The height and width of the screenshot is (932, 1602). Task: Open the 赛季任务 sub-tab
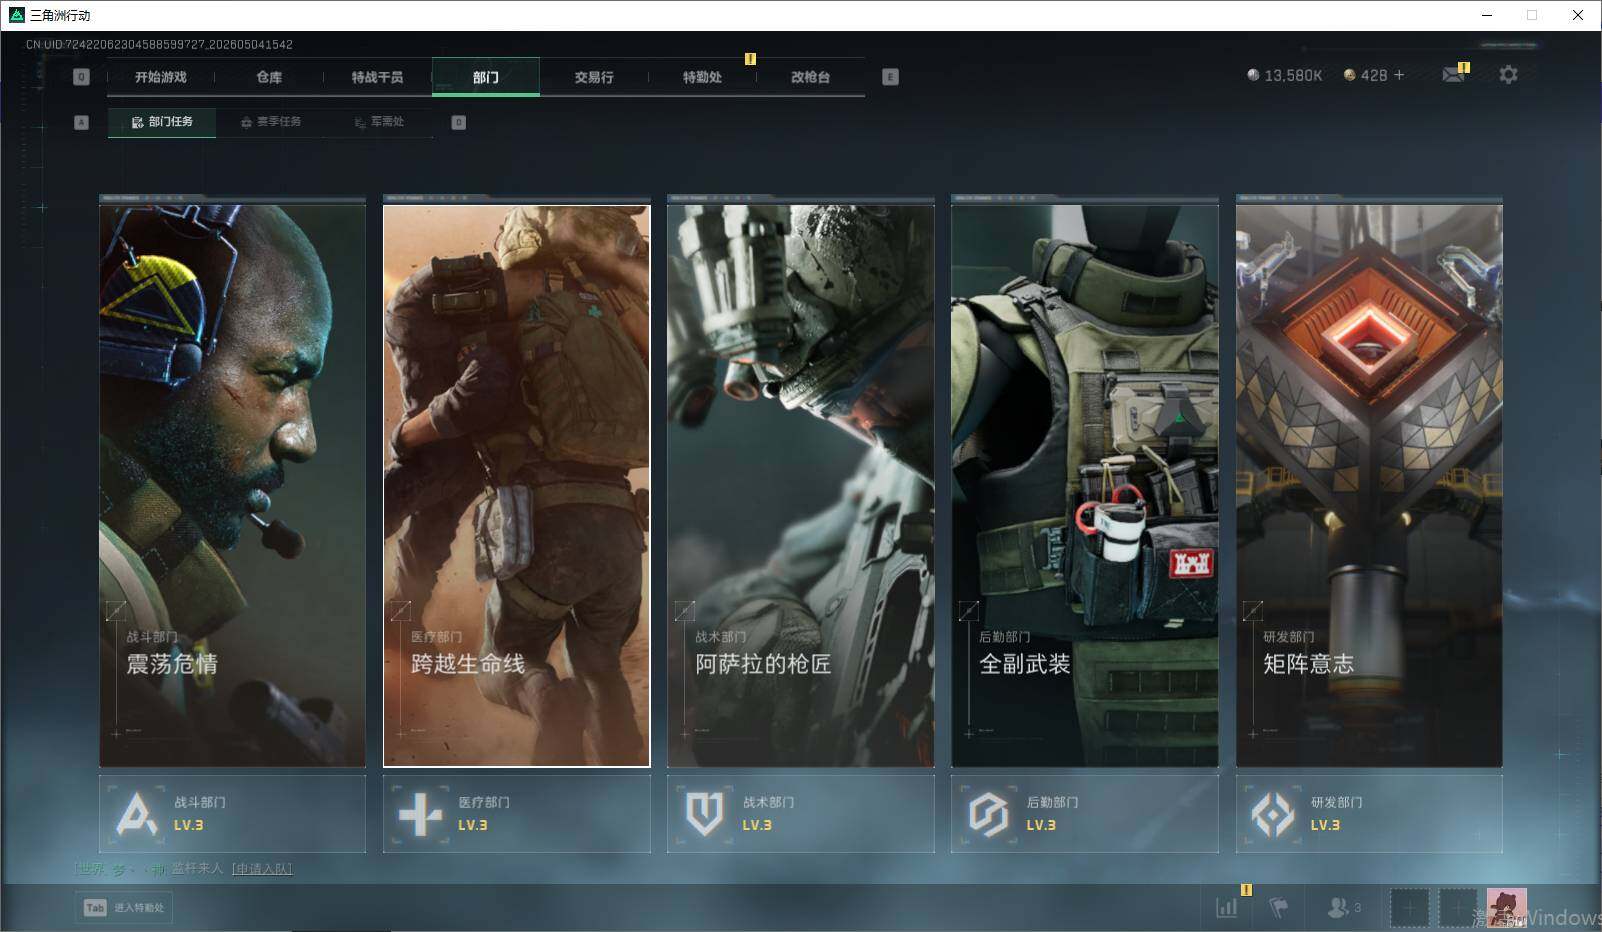270,122
